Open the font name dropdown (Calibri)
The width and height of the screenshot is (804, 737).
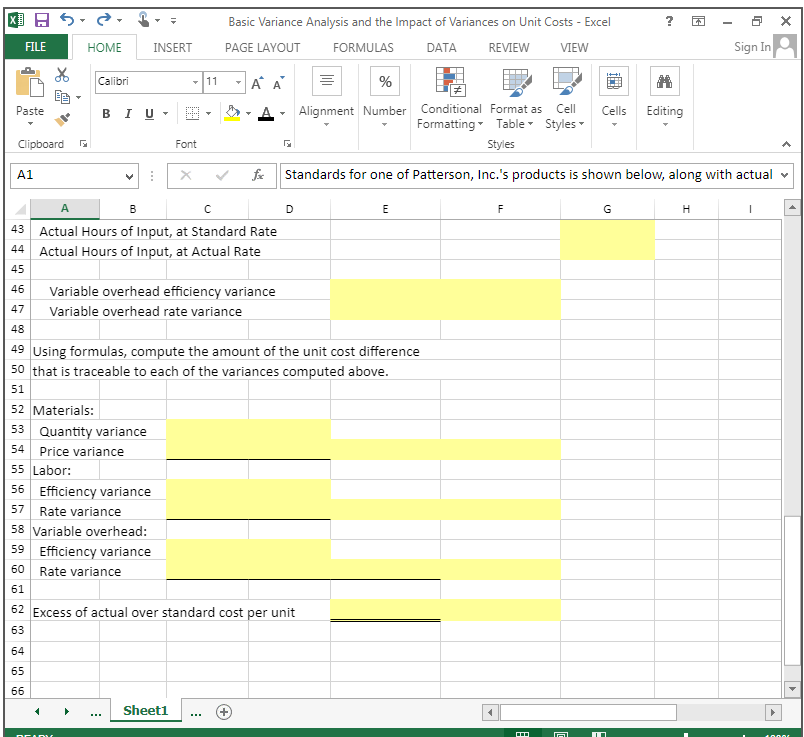[195, 81]
